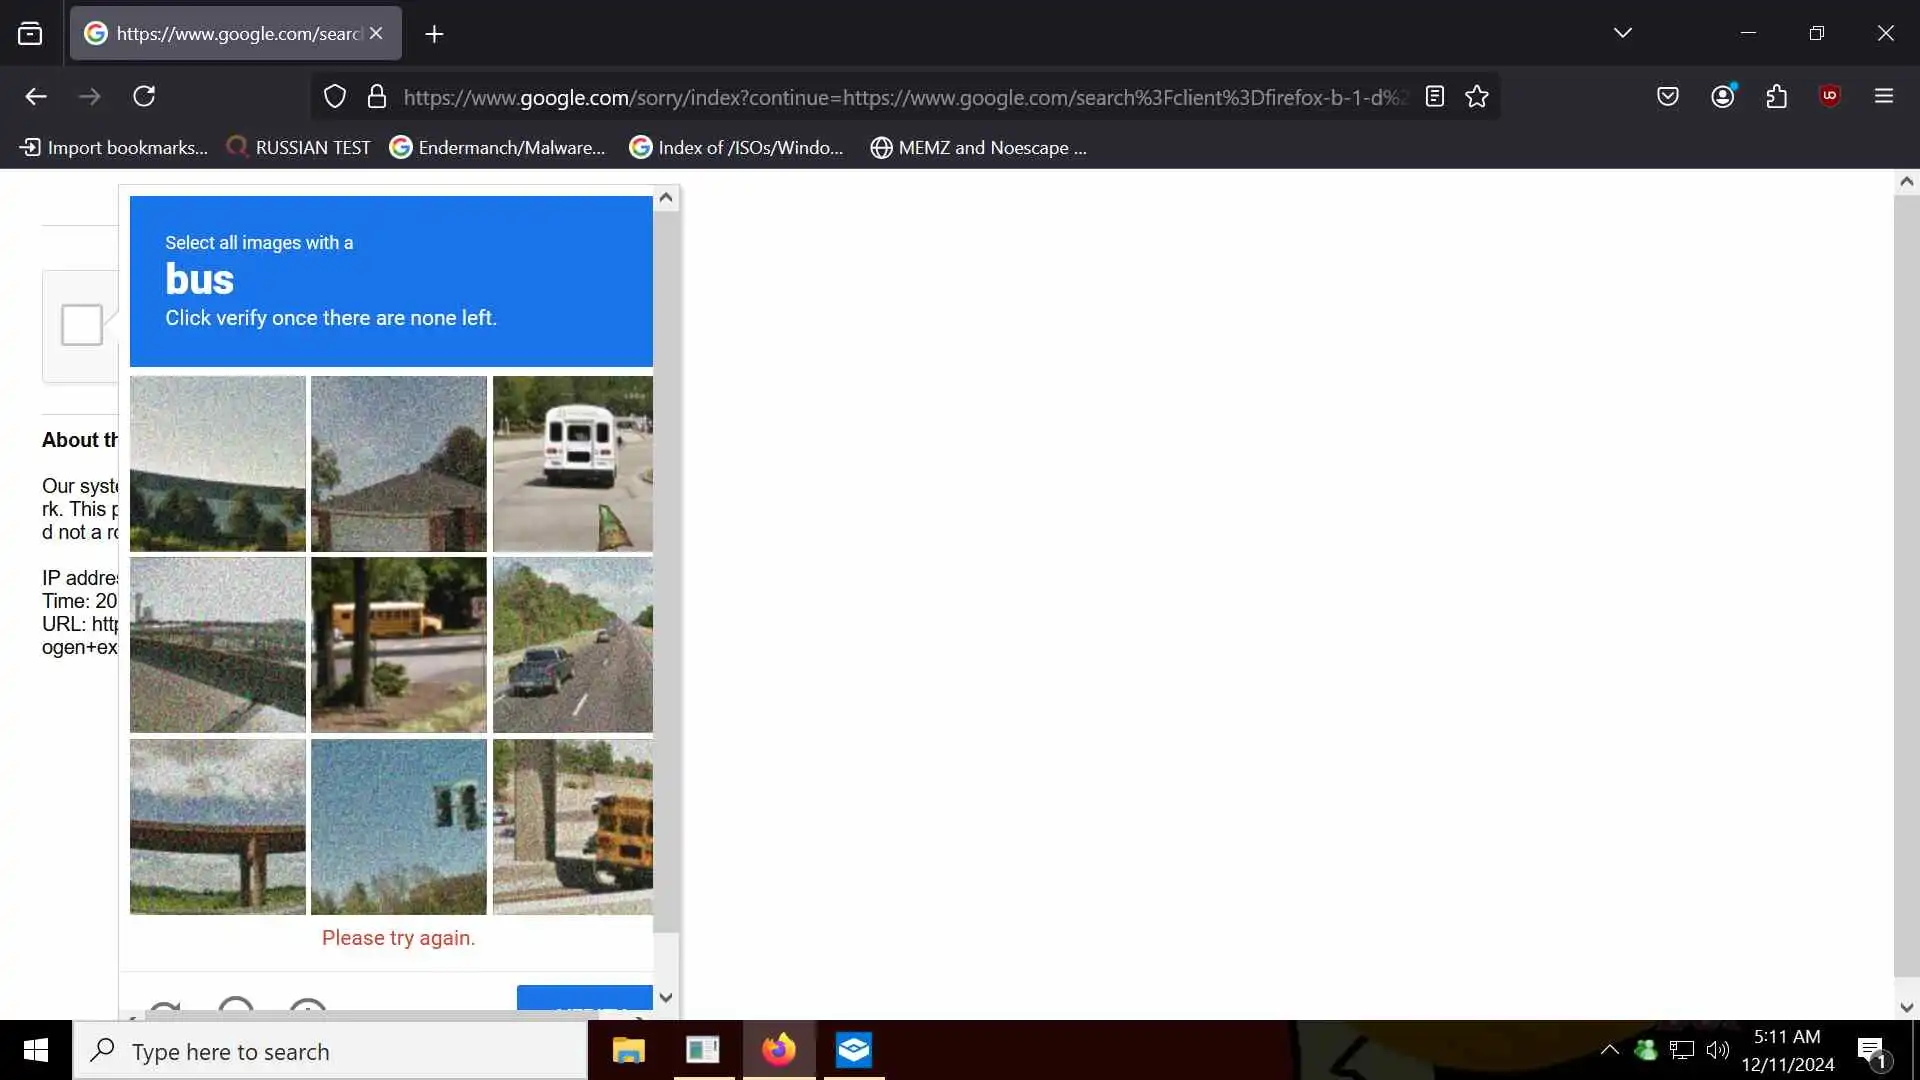The image size is (1920, 1080).
Task: Go back to previous page
Action: pyautogui.click(x=36, y=96)
